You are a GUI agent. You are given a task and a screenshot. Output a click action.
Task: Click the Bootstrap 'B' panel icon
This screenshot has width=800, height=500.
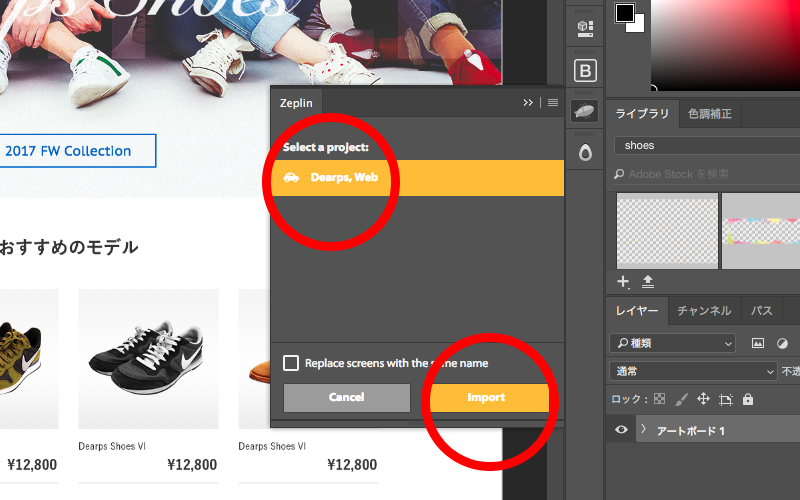tap(585, 70)
